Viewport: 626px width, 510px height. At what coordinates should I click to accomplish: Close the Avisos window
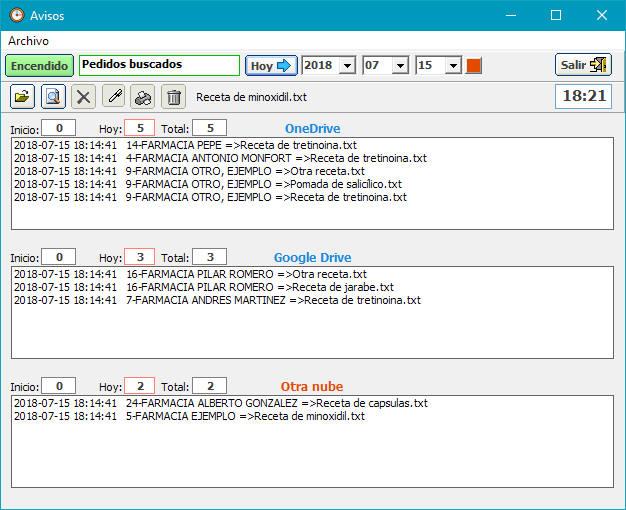tap(602, 15)
